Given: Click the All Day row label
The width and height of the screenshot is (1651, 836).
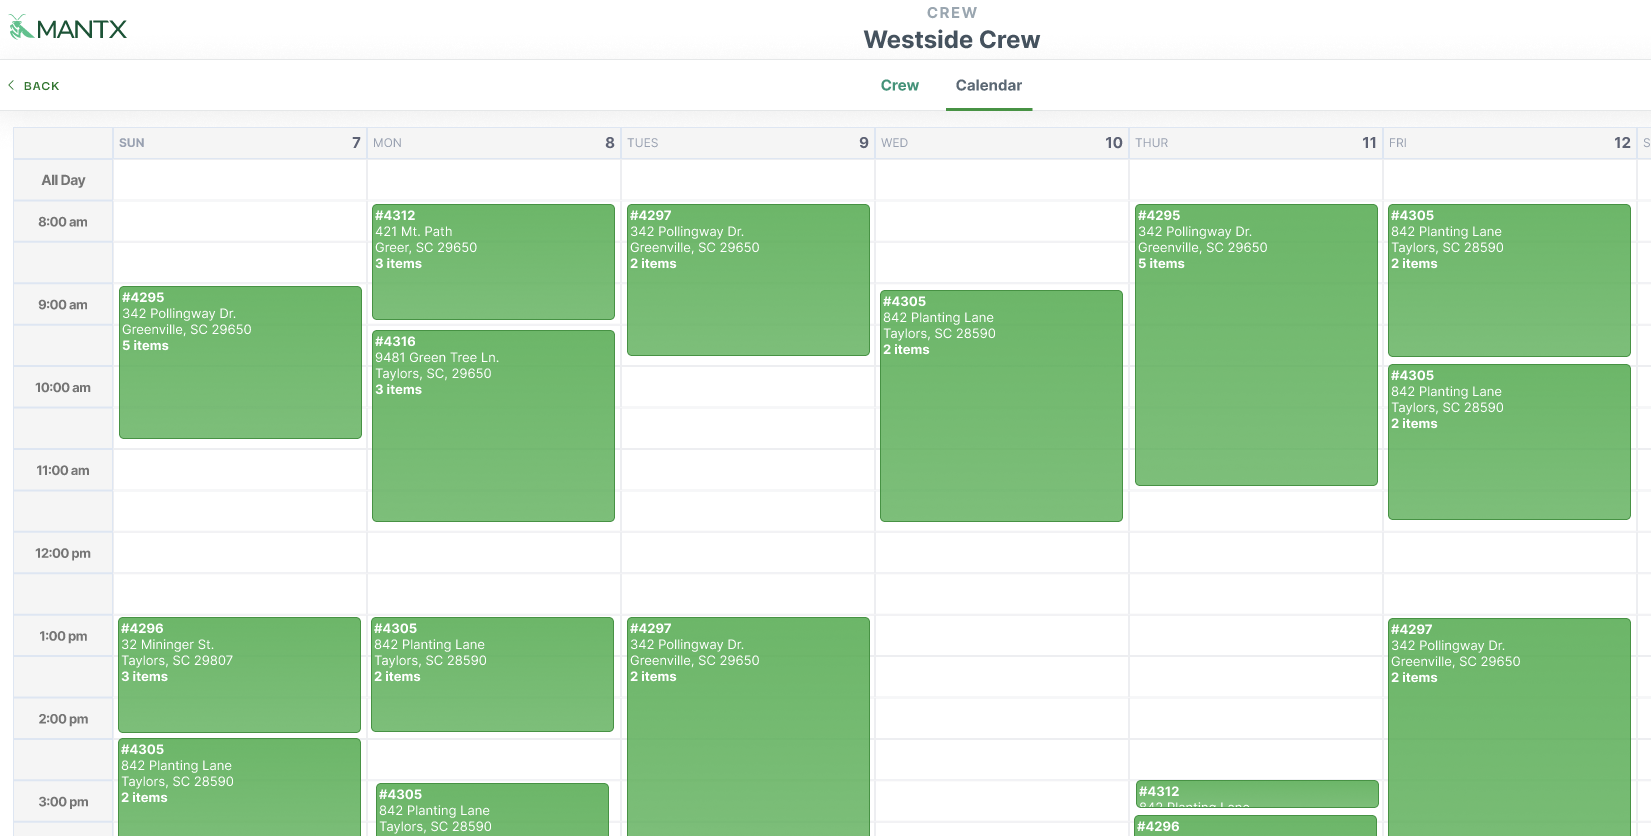Looking at the screenshot, I should point(63,180).
